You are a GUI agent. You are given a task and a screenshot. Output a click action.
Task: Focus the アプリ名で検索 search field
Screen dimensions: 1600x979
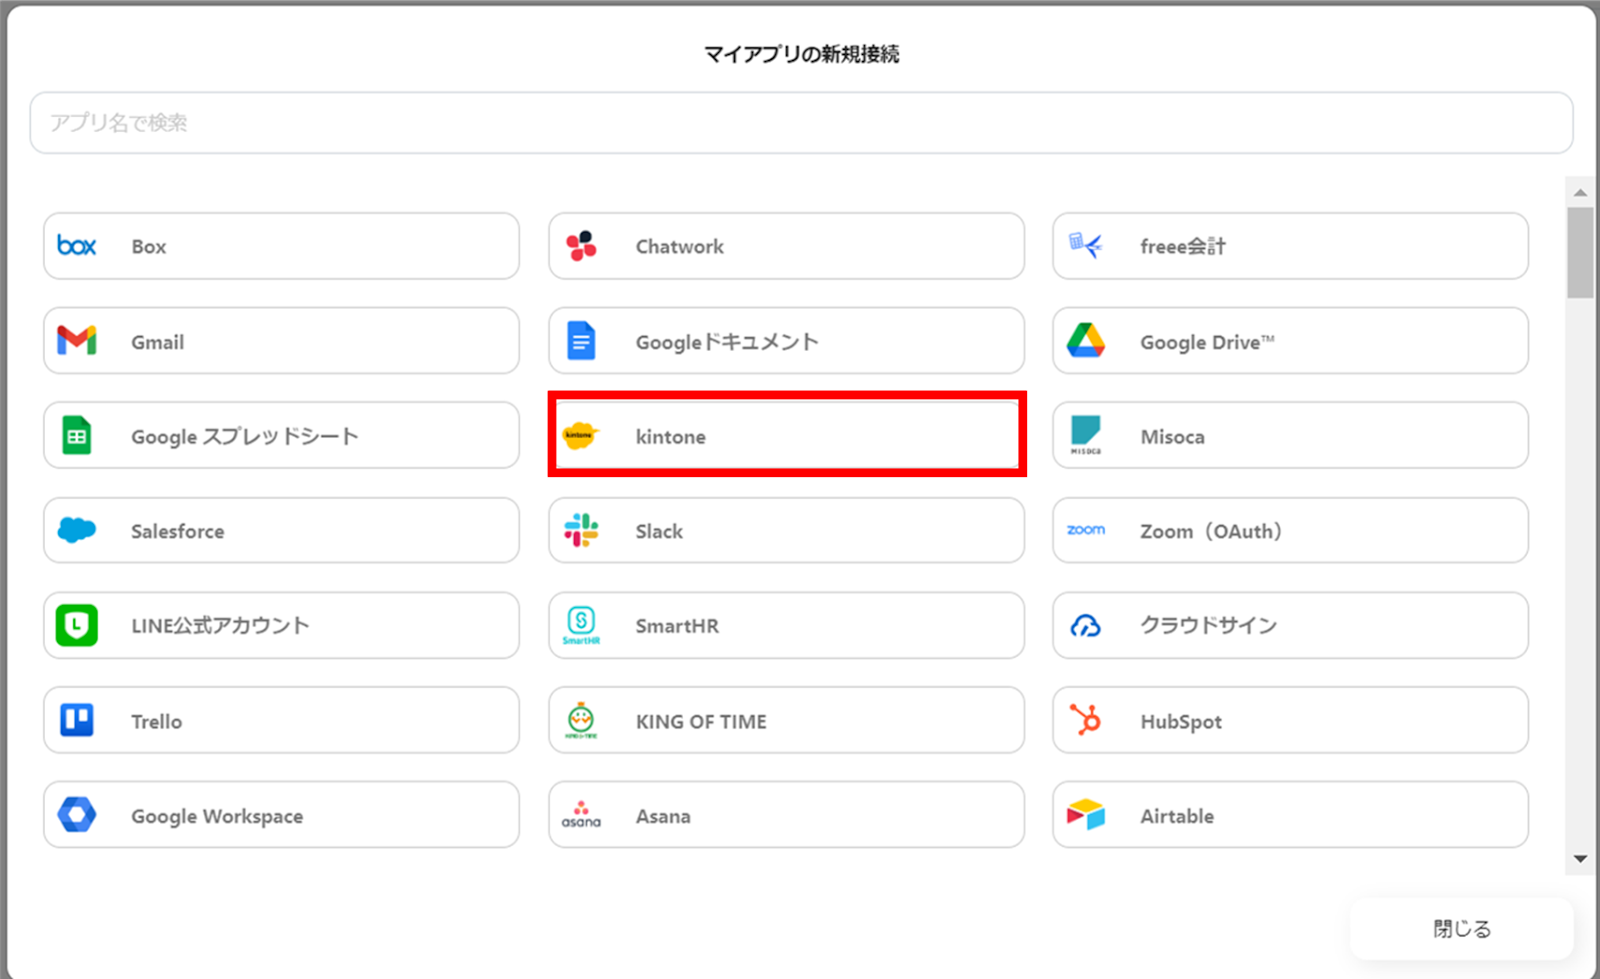(x=800, y=123)
